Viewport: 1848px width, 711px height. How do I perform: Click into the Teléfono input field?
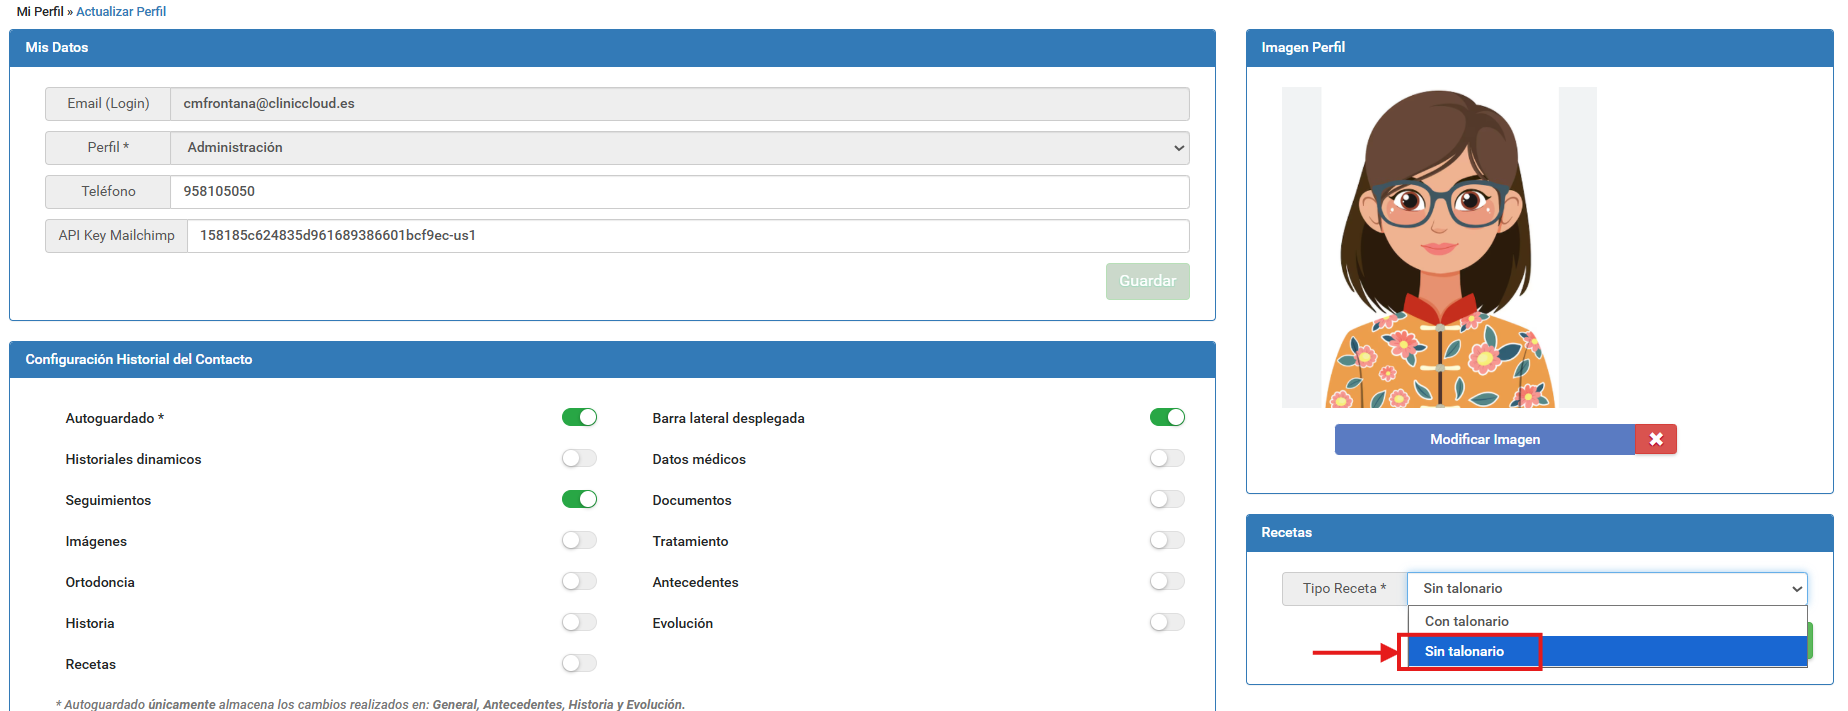679,192
